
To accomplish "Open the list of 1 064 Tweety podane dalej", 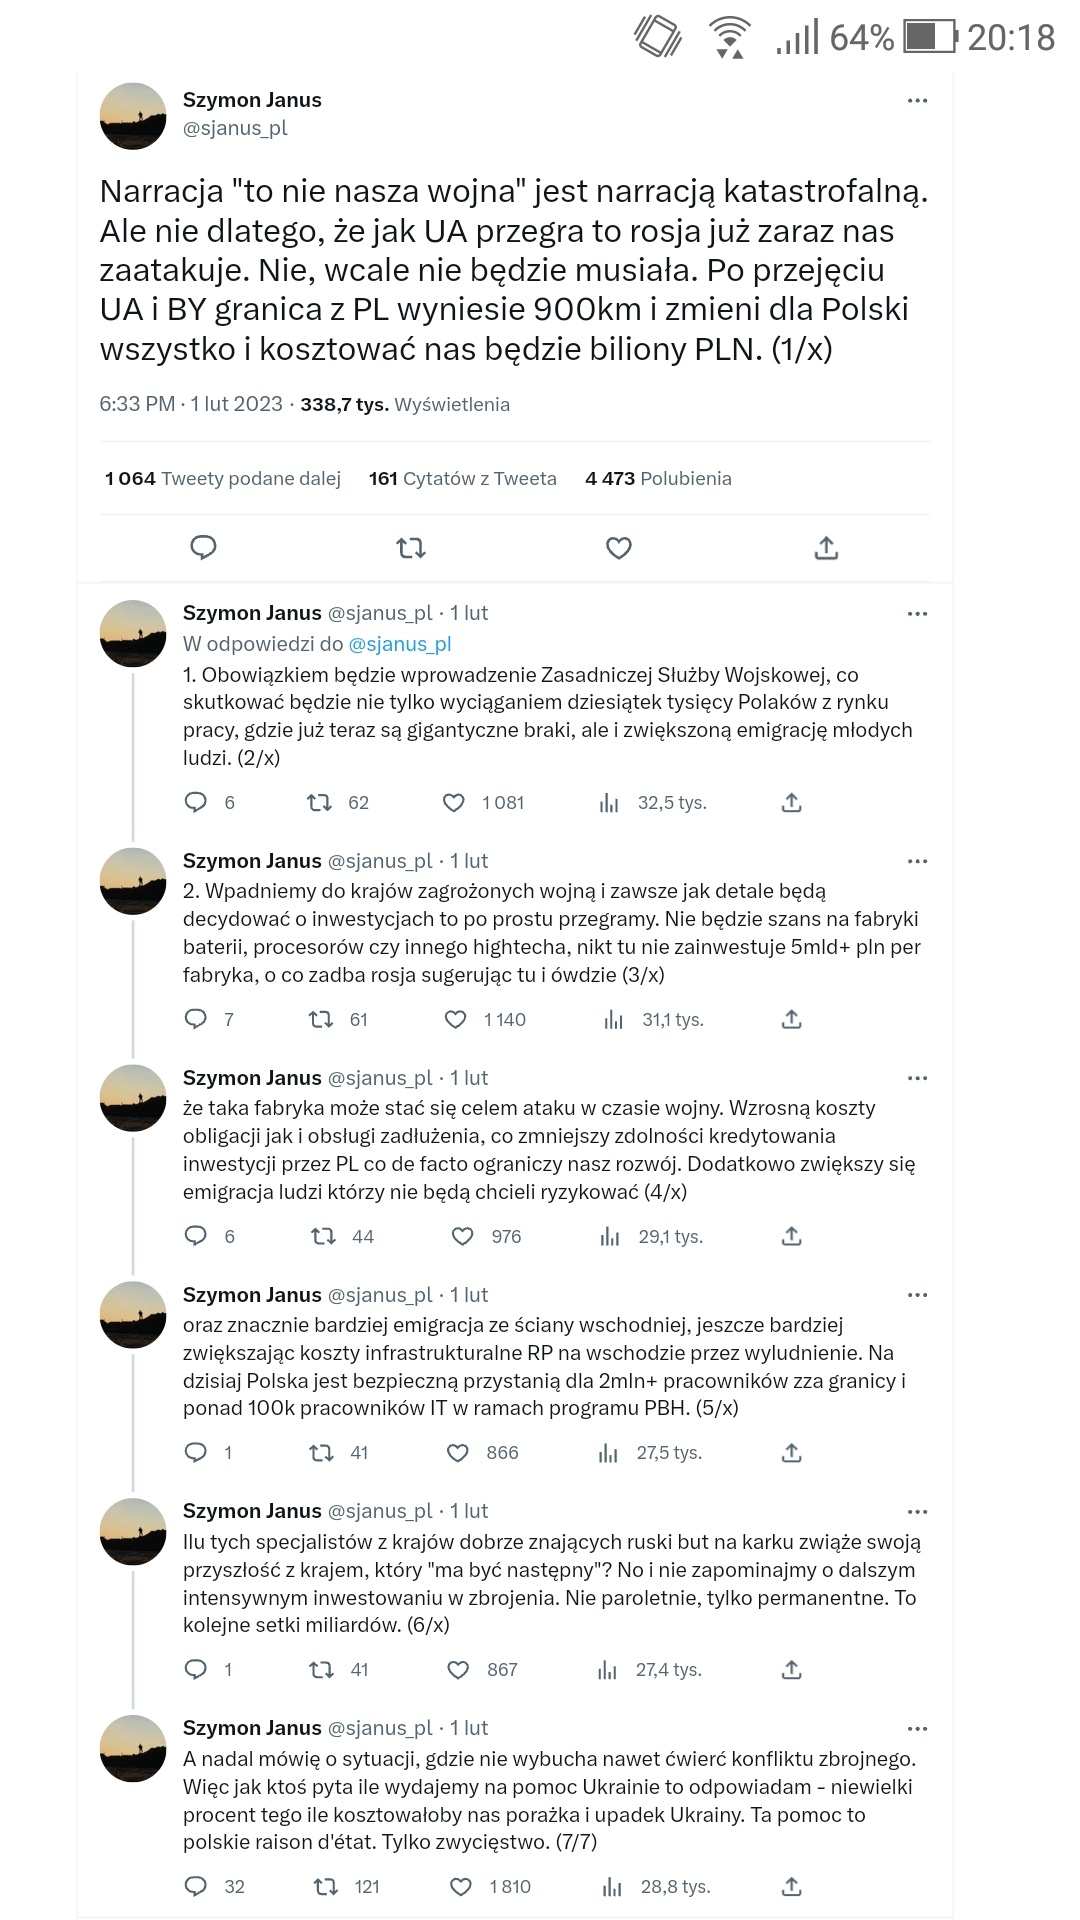I will 223,479.
